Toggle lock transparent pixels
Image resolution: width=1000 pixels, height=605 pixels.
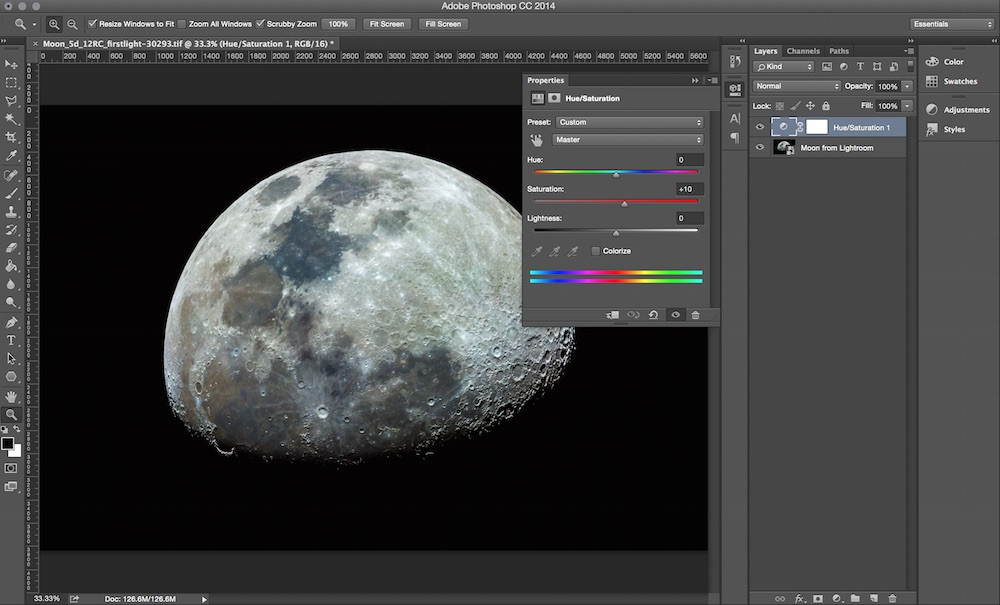click(x=779, y=106)
